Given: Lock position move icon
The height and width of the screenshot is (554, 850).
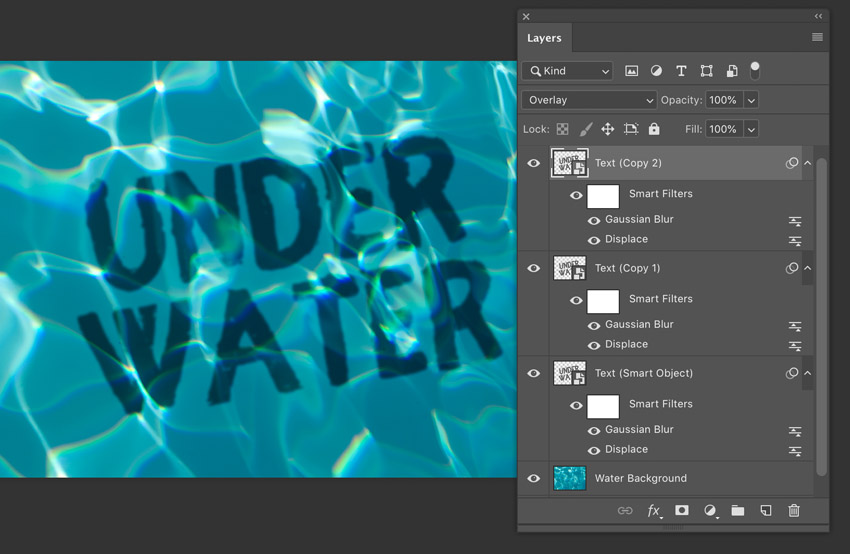Looking at the screenshot, I should pyautogui.click(x=608, y=129).
